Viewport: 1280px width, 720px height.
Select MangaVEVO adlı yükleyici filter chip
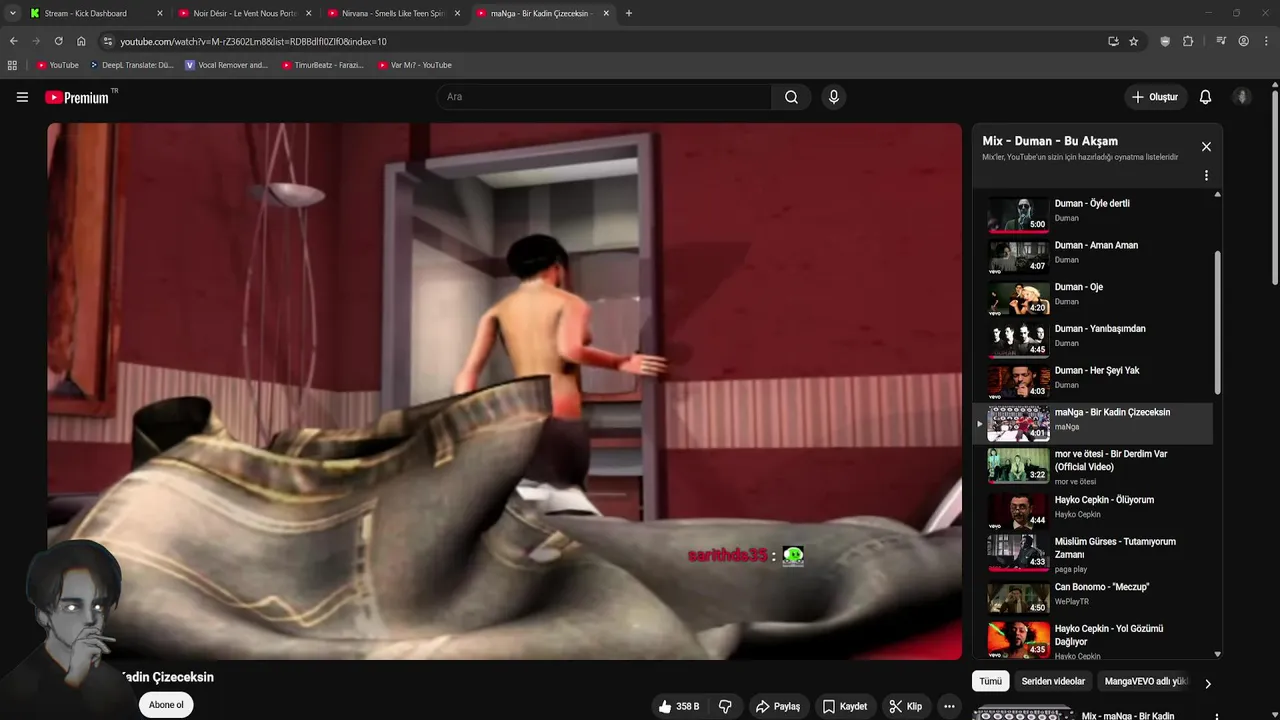(1144, 681)
